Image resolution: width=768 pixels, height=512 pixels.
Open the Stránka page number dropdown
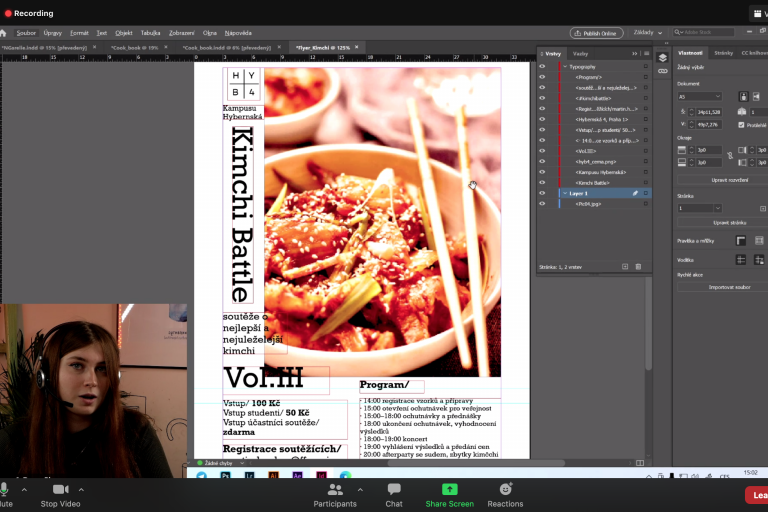tap(699, 208)
